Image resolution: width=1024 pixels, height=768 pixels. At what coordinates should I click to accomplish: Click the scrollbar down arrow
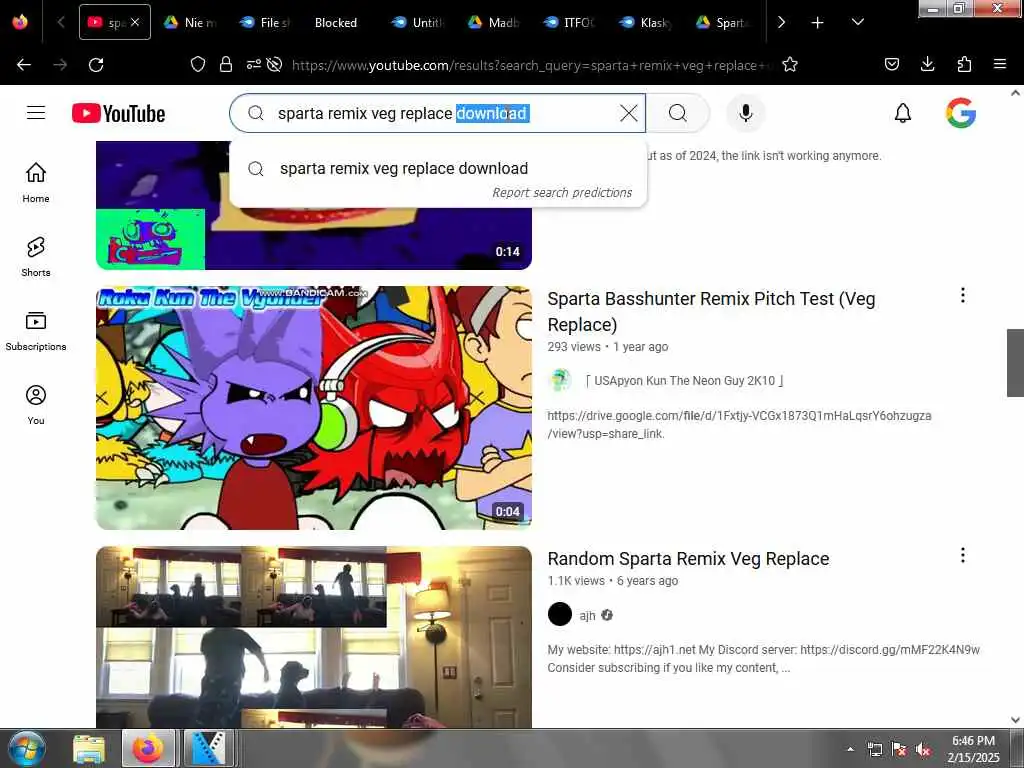point(1015,720)
